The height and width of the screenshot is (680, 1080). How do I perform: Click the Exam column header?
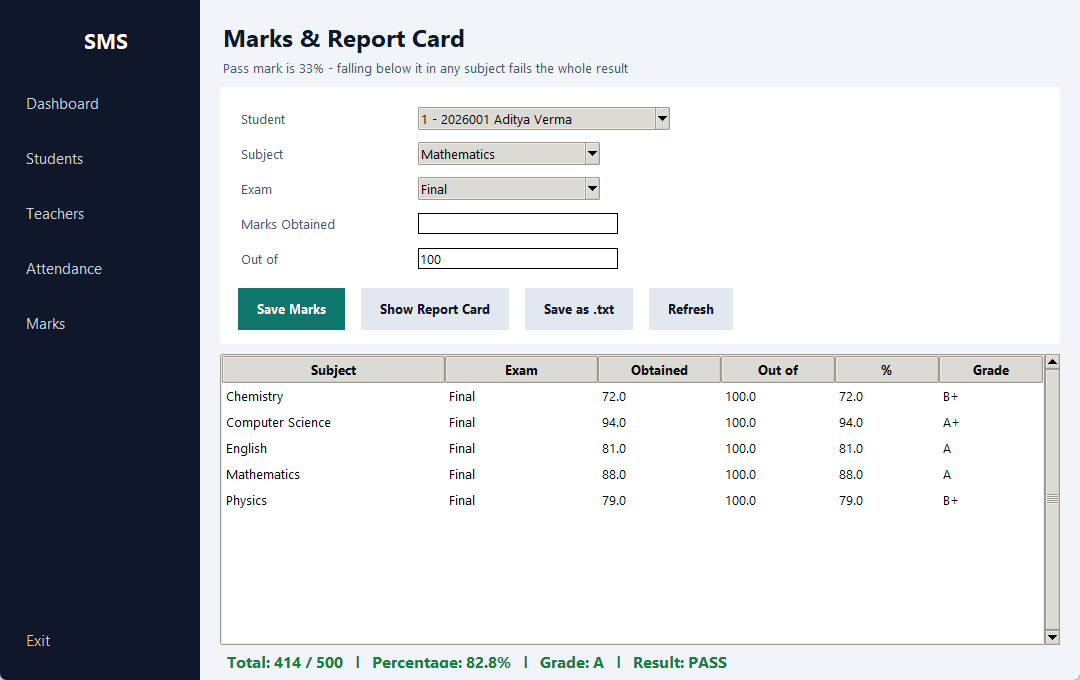(x=521, y=370)
